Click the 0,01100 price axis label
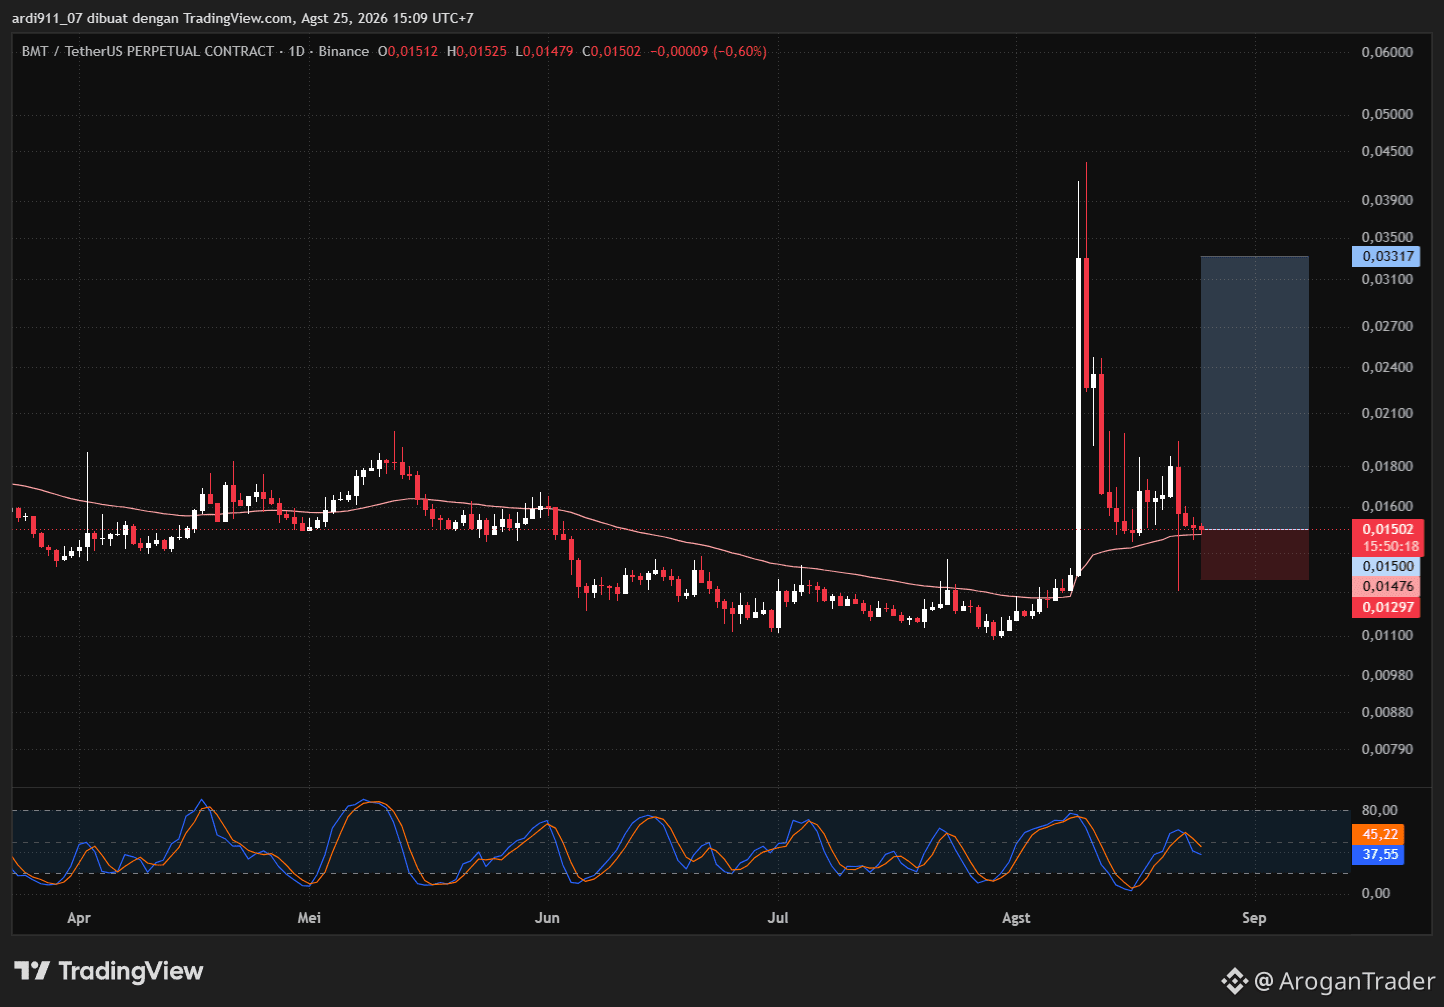Image resolution: width=1444 pixels, height=1007 pixels. point(1388,635)
